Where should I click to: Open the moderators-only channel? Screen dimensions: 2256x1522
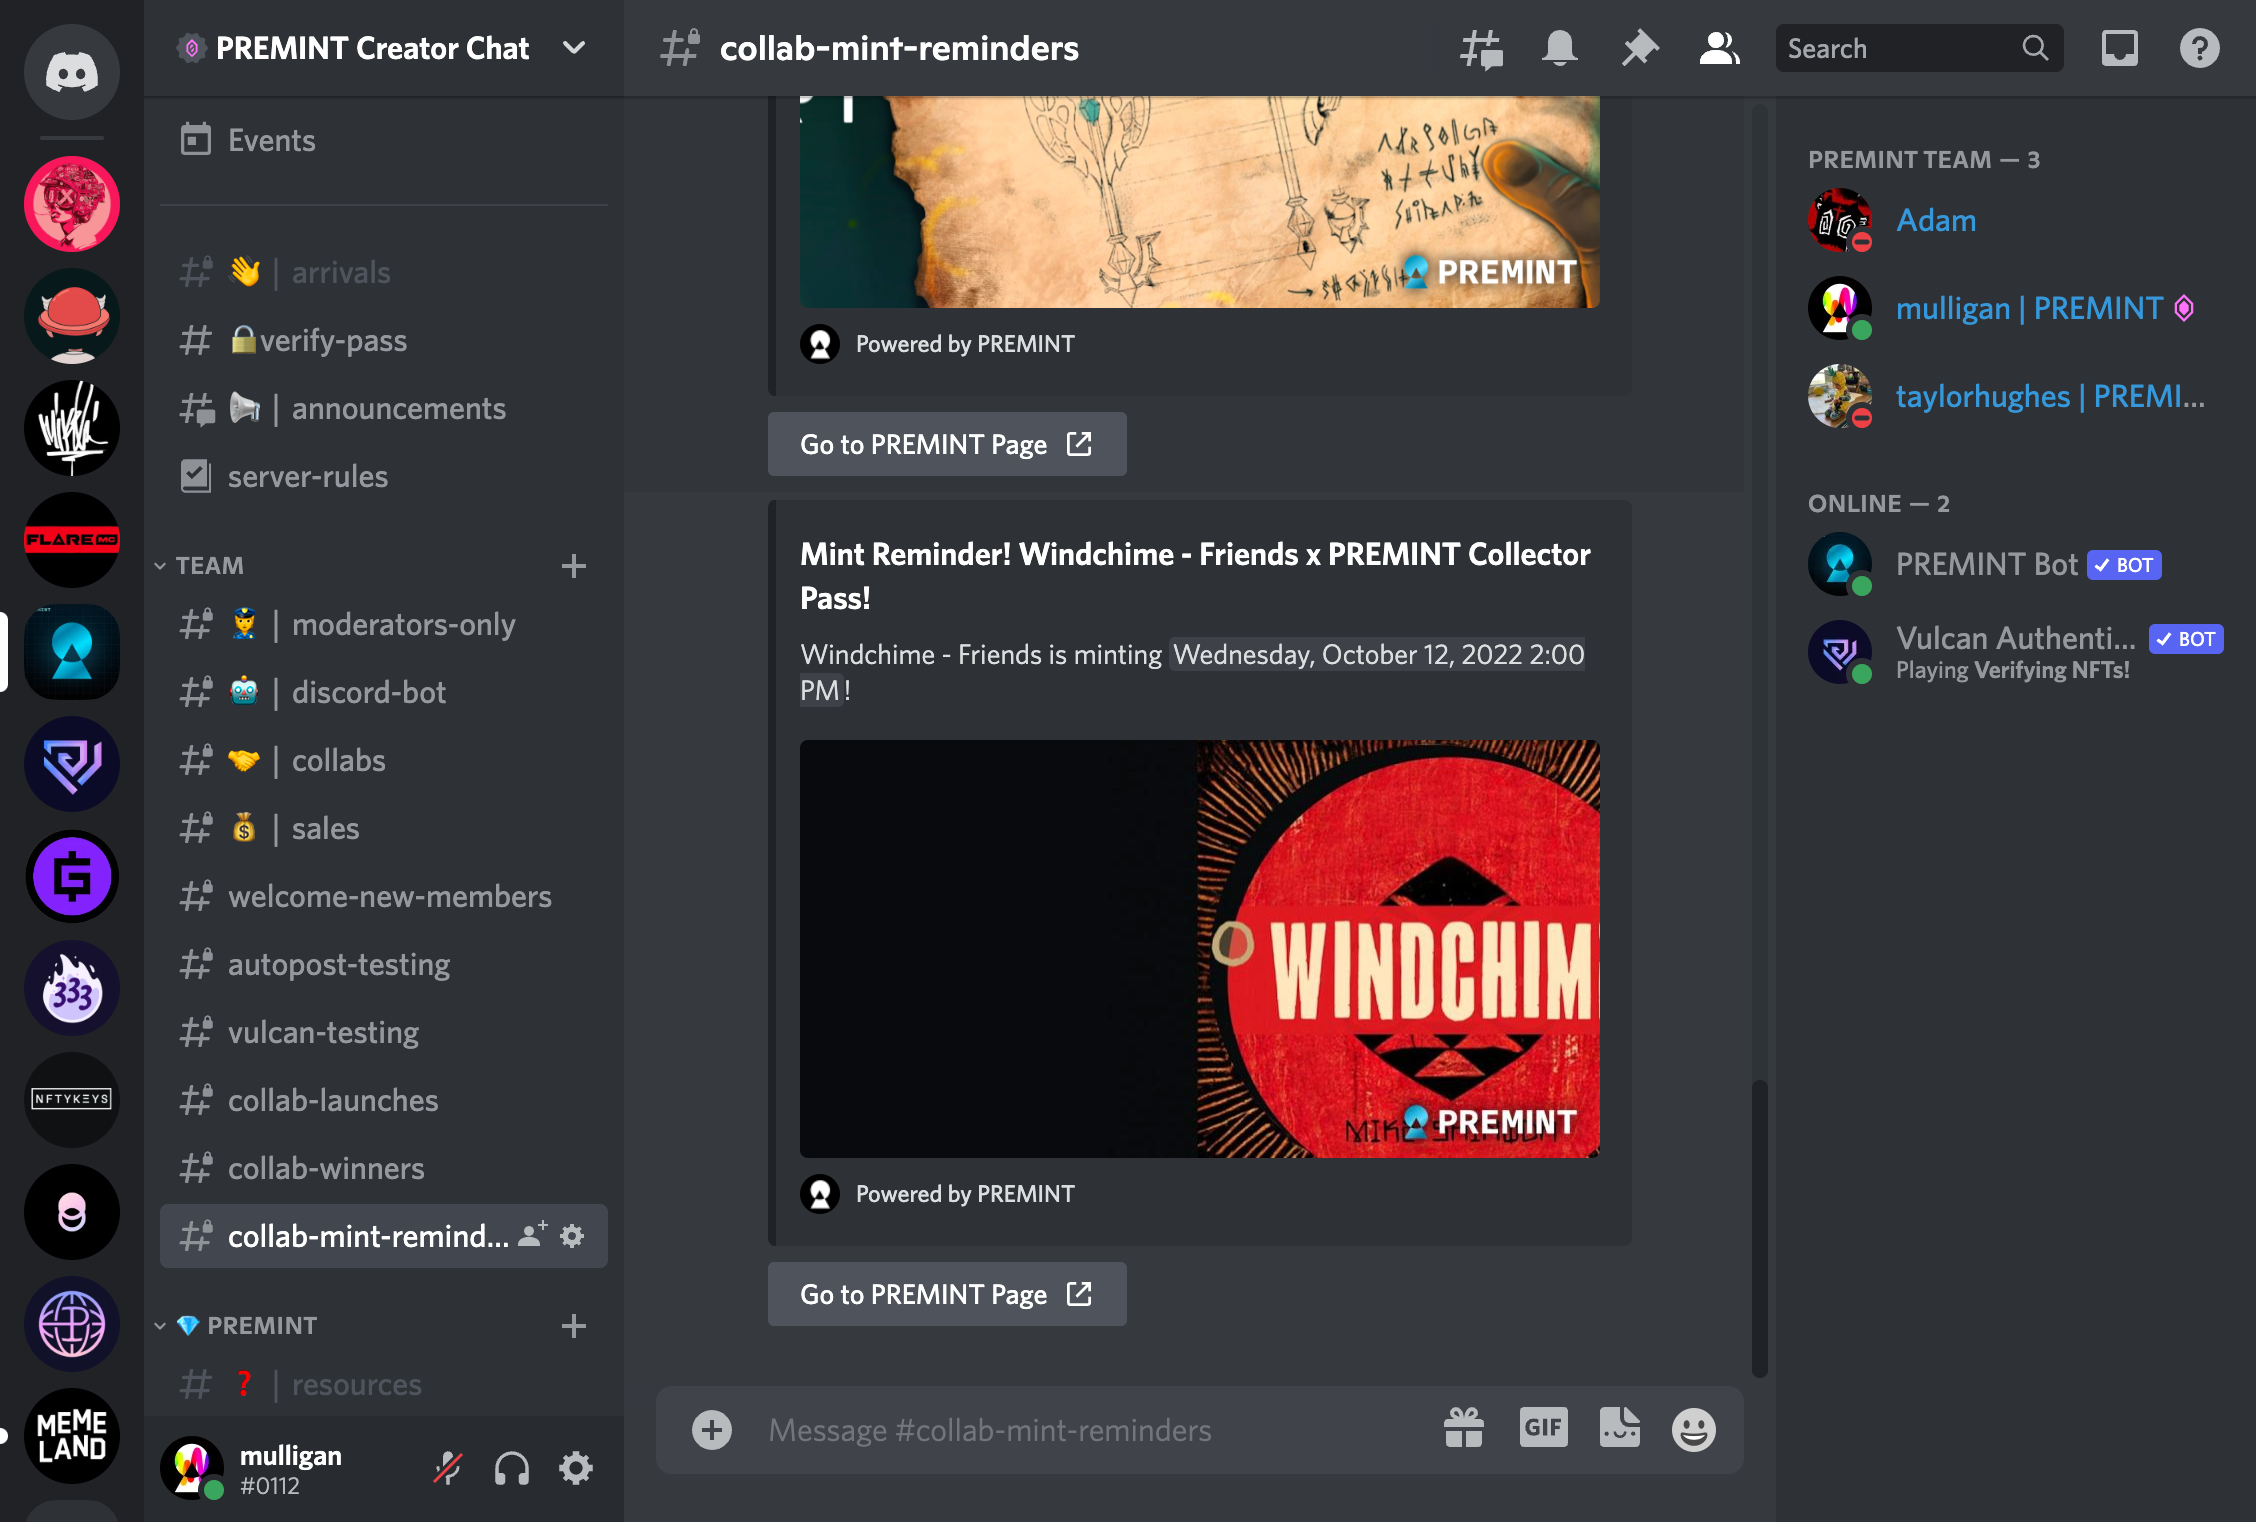[x=384, y=624]
